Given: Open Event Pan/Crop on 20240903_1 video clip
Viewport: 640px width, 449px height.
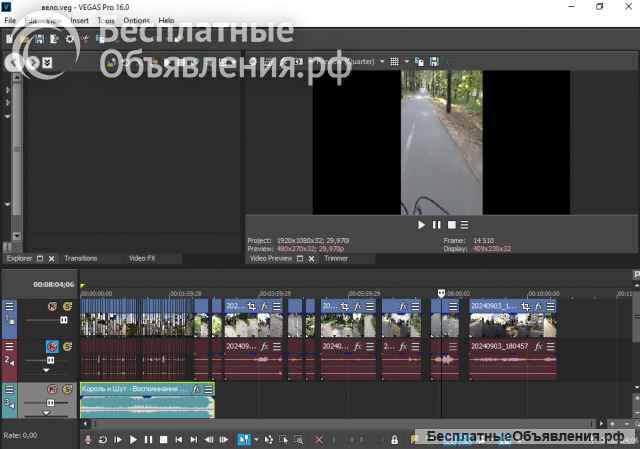Looking at the screenshot, I should pos(525,306).
